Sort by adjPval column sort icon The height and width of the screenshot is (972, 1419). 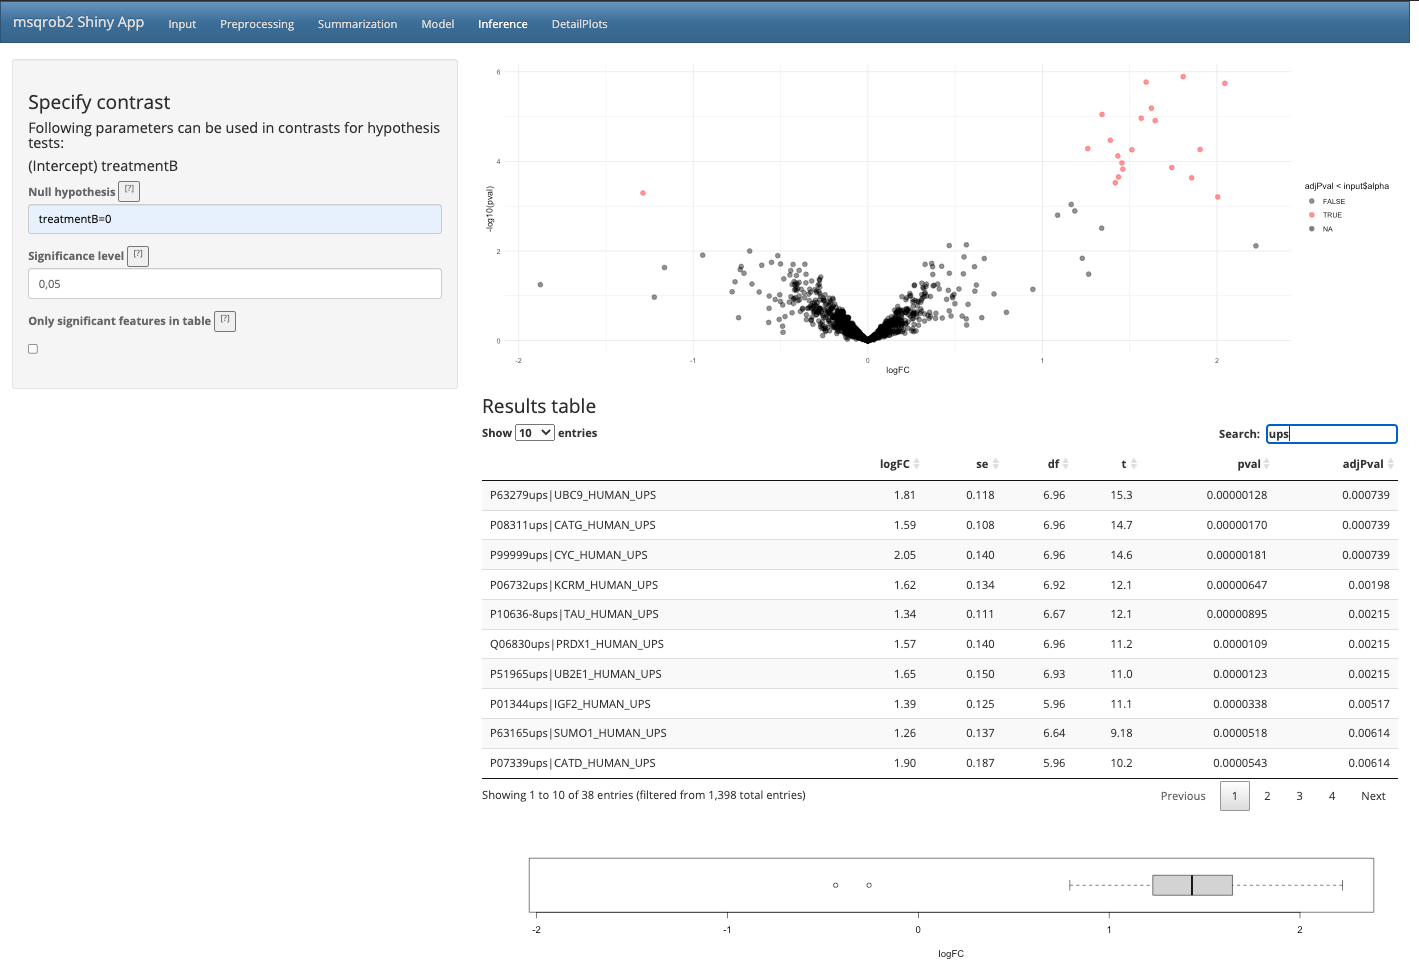pyautogui.click(x=1390, y=464)
